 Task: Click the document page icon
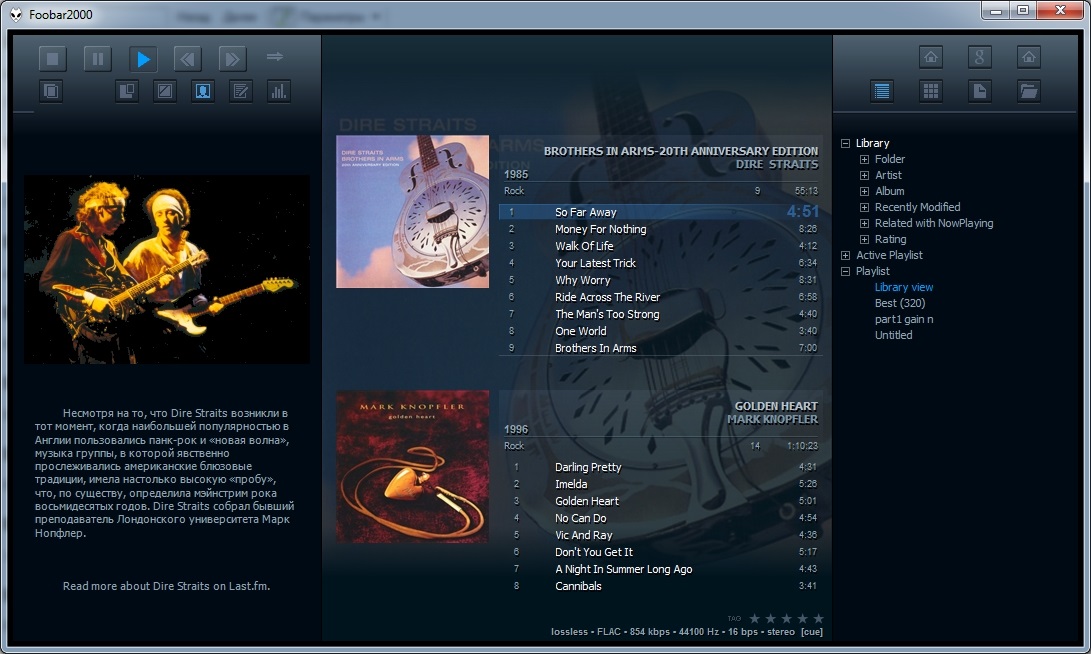pyautogui.click(x=980, y=91)
